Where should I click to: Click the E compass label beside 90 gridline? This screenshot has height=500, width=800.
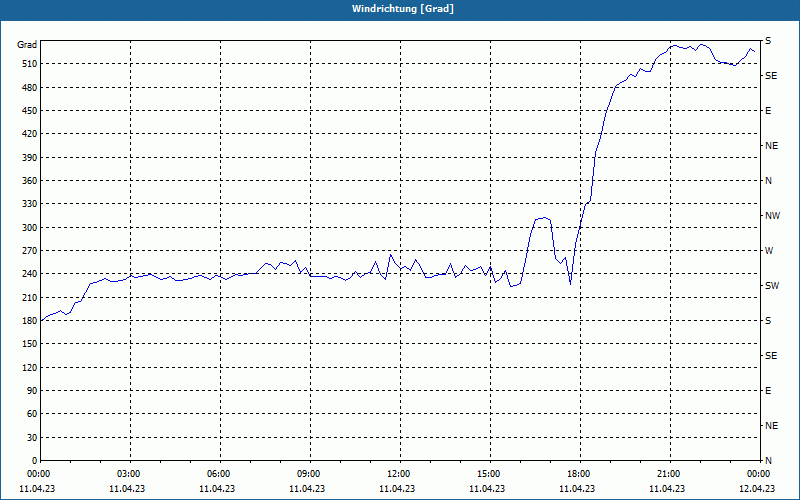tap(768, 391)
